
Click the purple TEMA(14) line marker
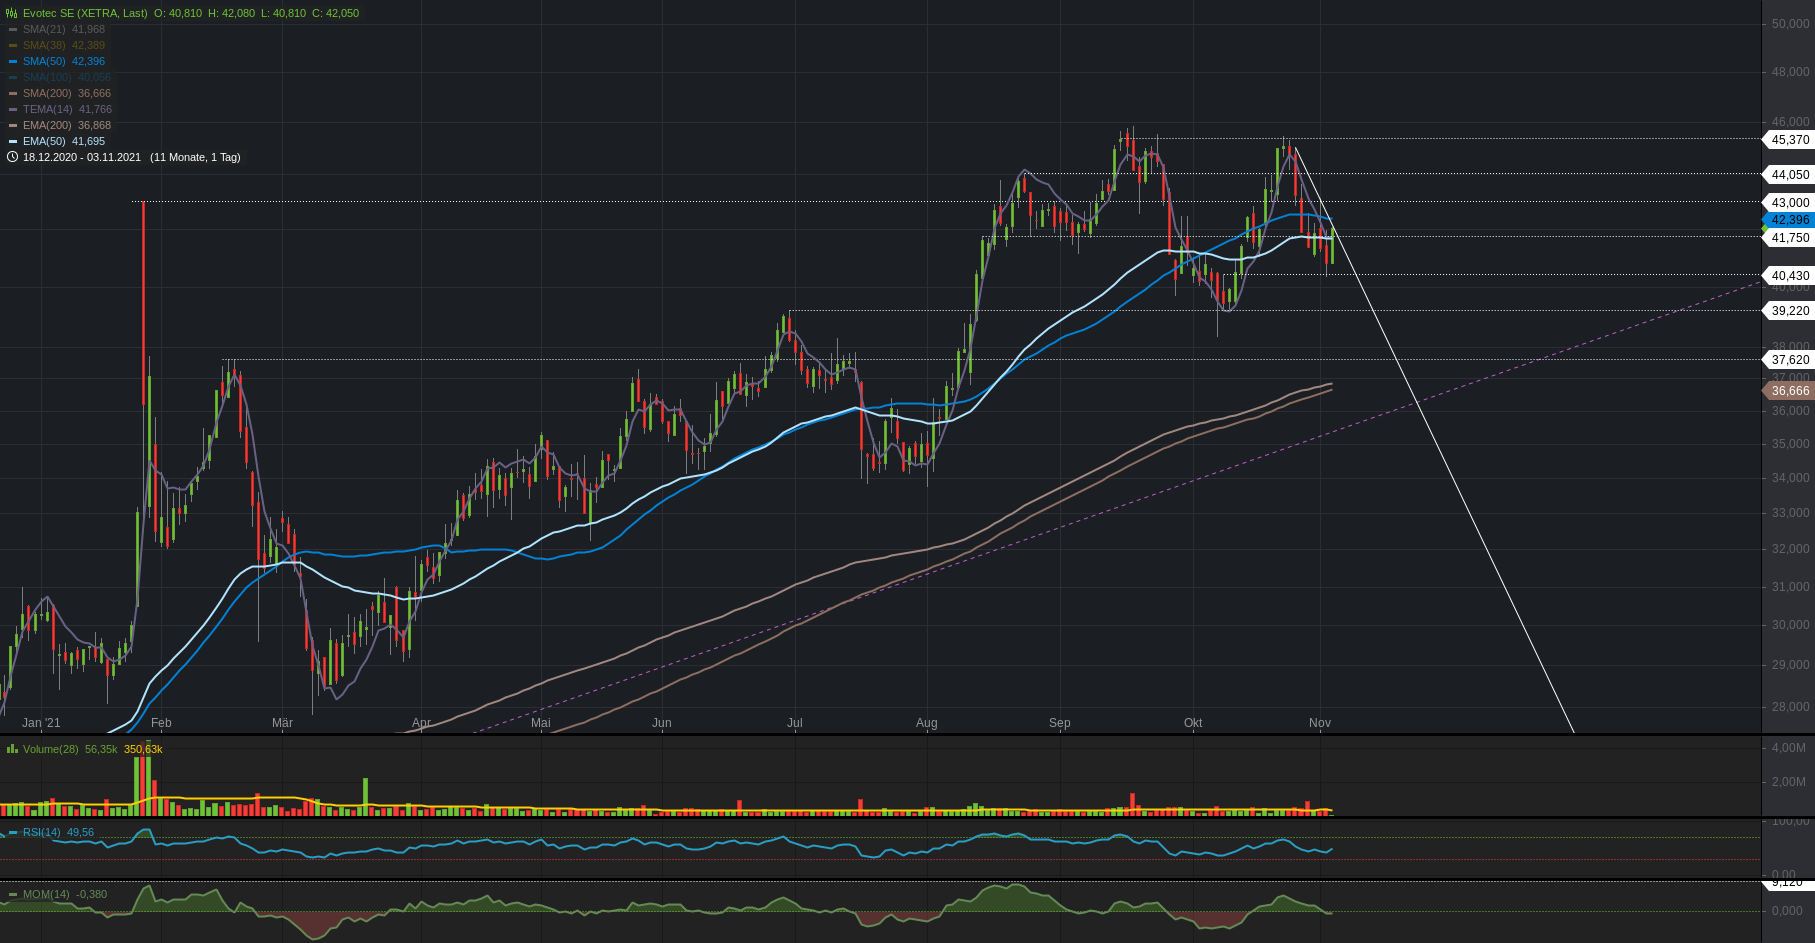point(12,108)
